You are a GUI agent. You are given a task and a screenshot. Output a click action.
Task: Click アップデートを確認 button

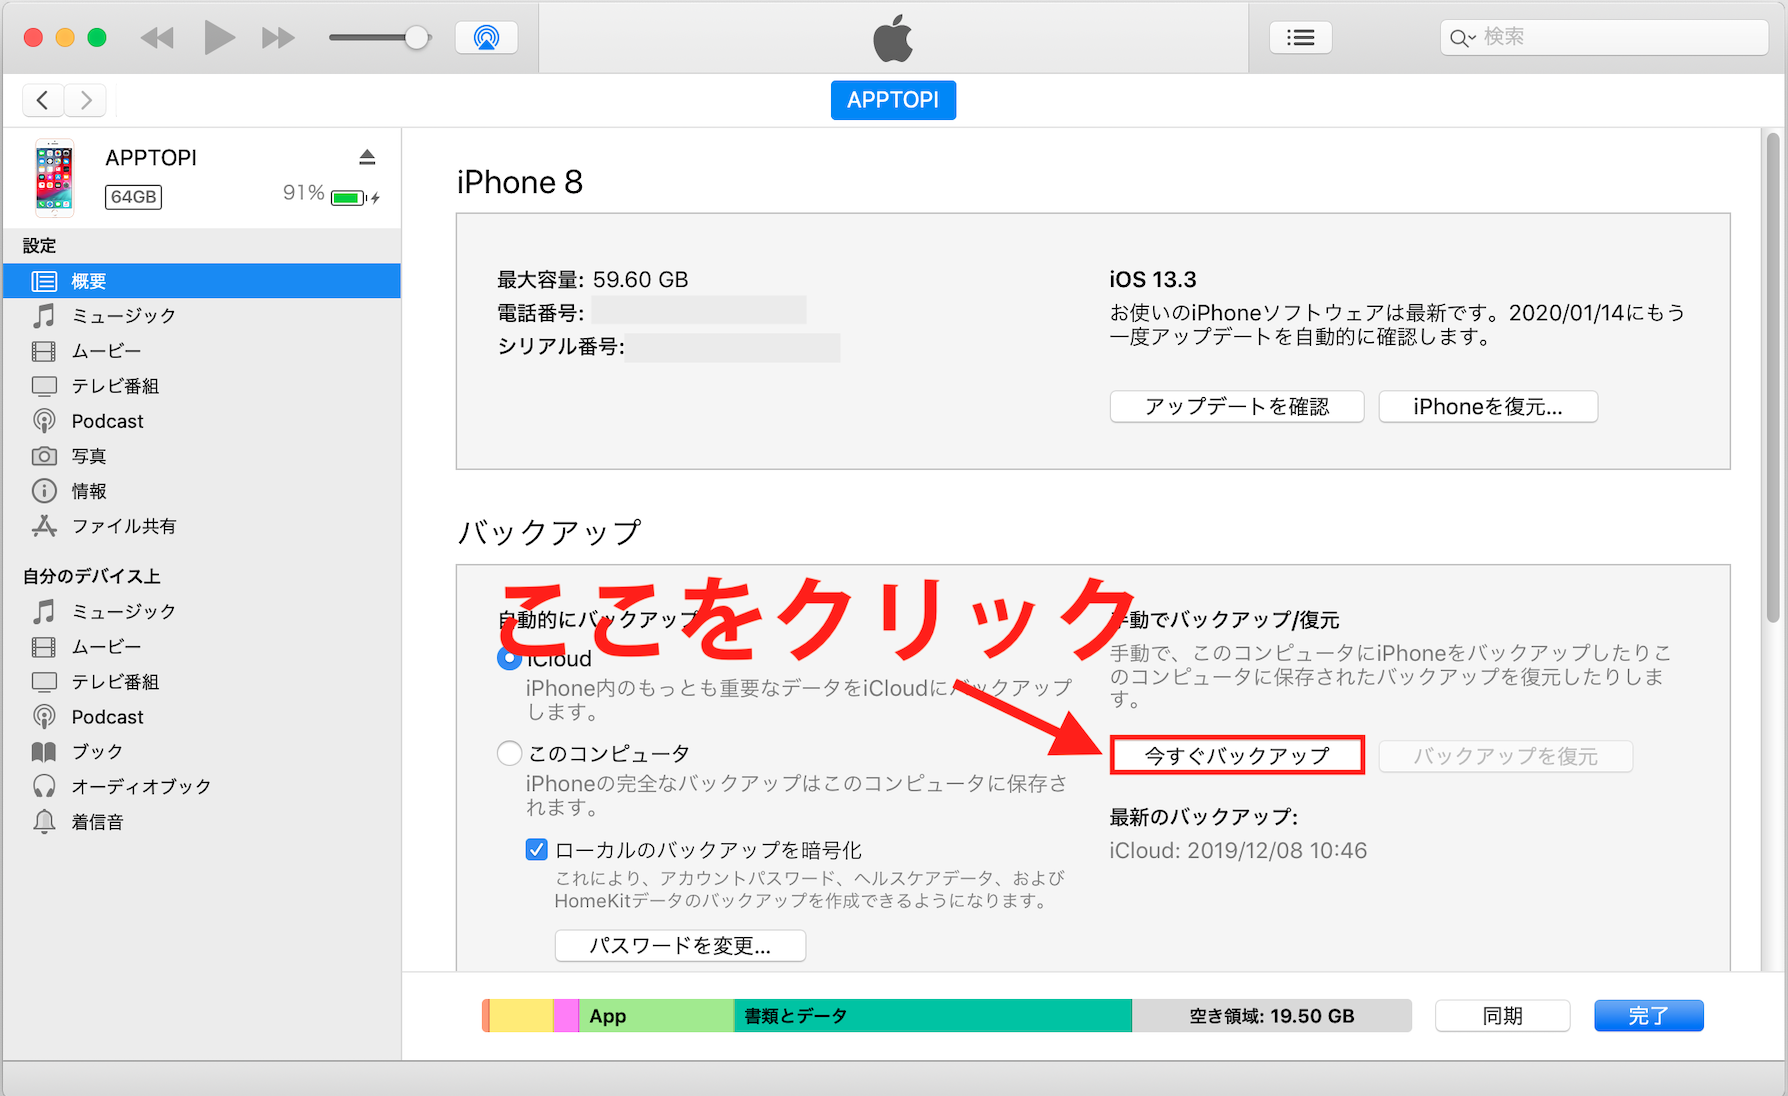click(1237, 407)
